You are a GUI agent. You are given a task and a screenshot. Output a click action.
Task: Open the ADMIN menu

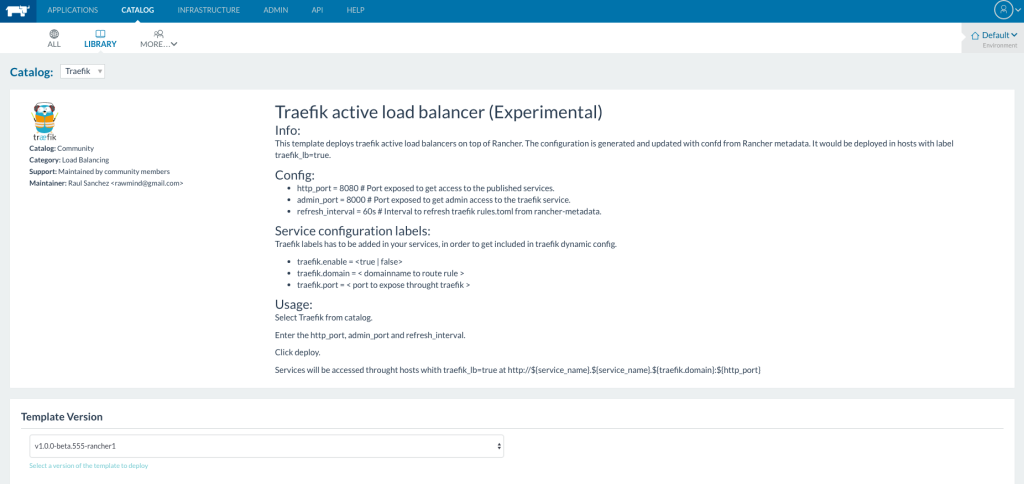pos(275,10)
